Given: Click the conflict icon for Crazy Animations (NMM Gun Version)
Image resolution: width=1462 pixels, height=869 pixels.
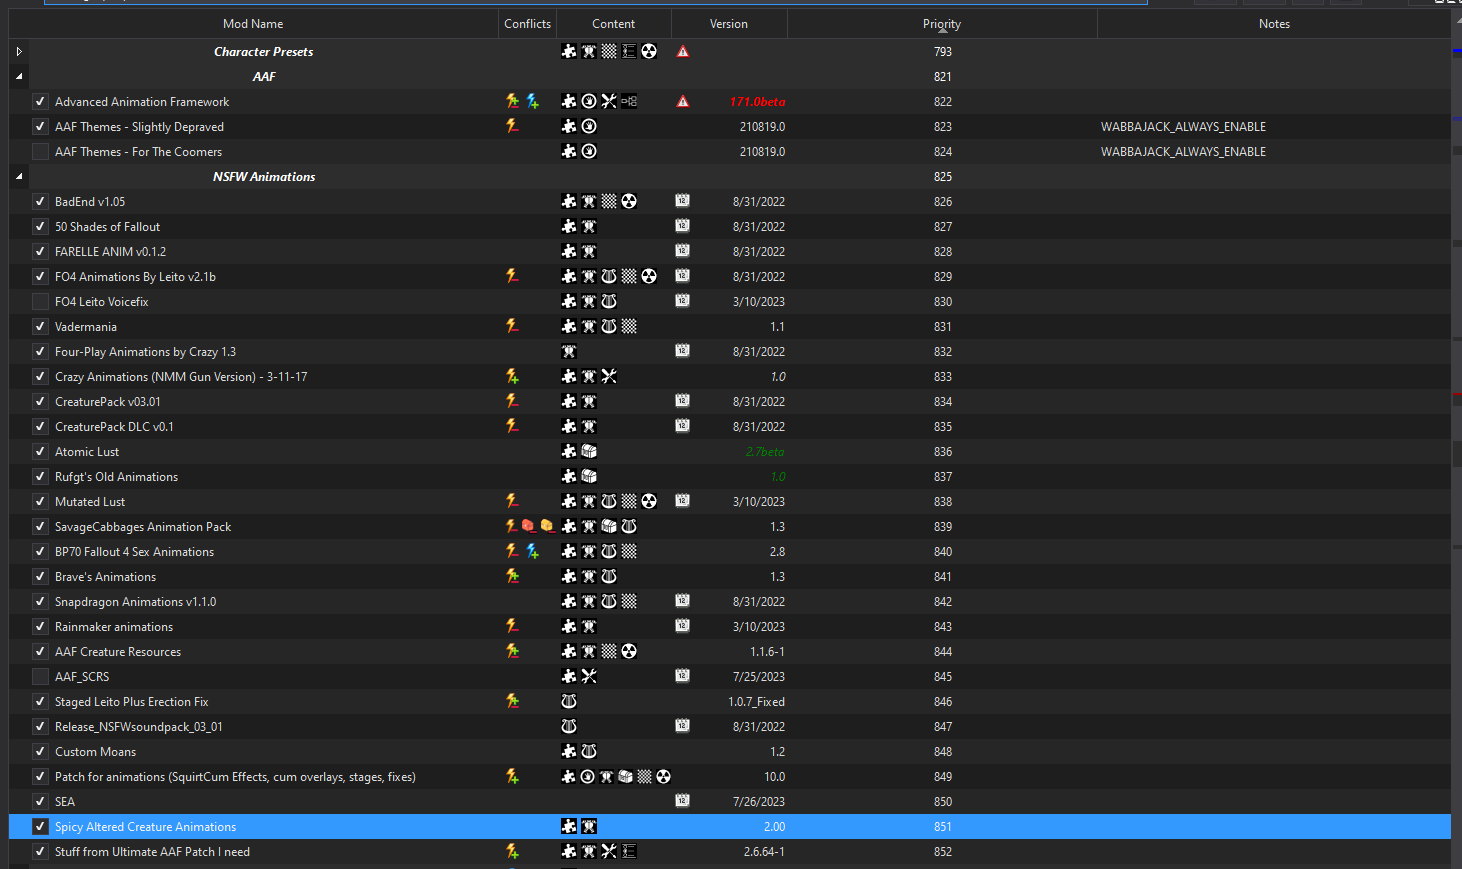Looking at the screenshot, I should click(x=512, y=376).
